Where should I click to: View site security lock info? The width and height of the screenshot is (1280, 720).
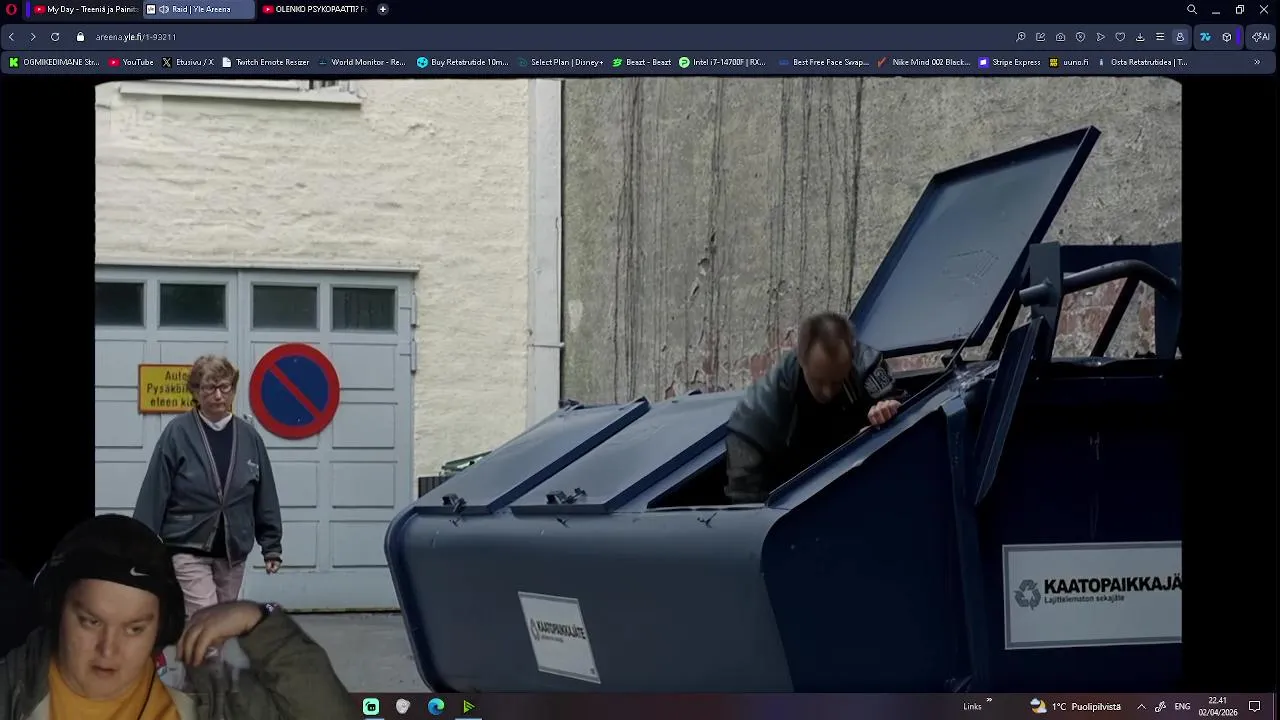(x=80, y=37)
